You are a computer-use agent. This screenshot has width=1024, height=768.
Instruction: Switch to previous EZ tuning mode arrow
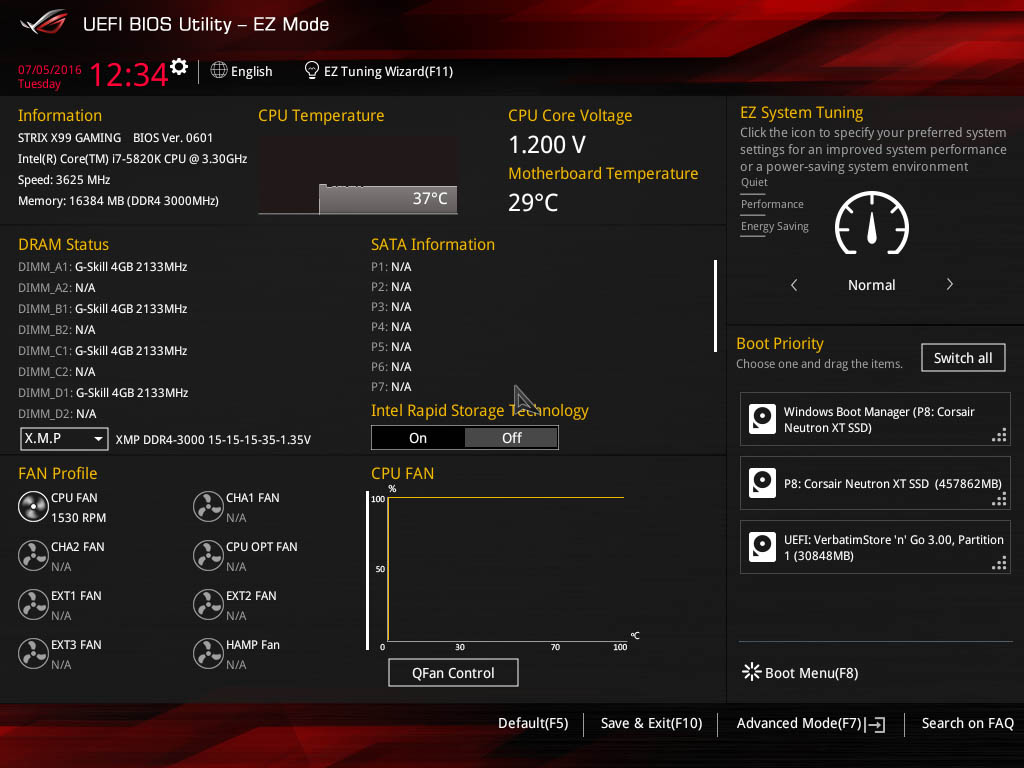coord(794,285)
